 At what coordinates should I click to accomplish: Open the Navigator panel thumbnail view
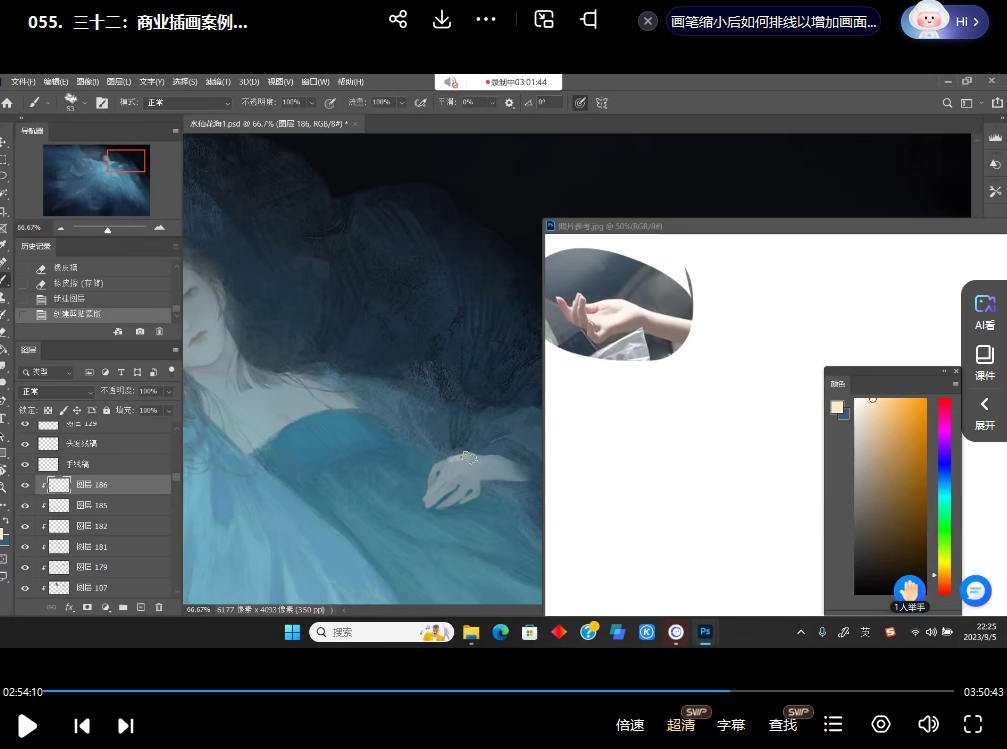coord(95,180)
